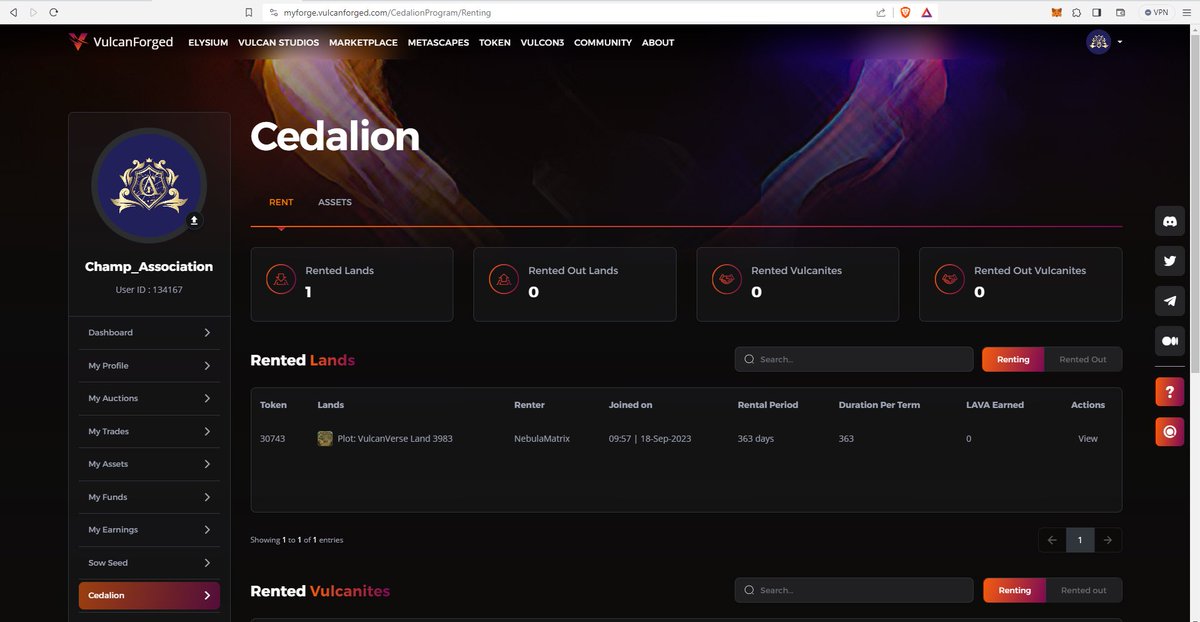Open the Telegram icon
This screenshot has height=622, width=1200.
click(1169, 300)
